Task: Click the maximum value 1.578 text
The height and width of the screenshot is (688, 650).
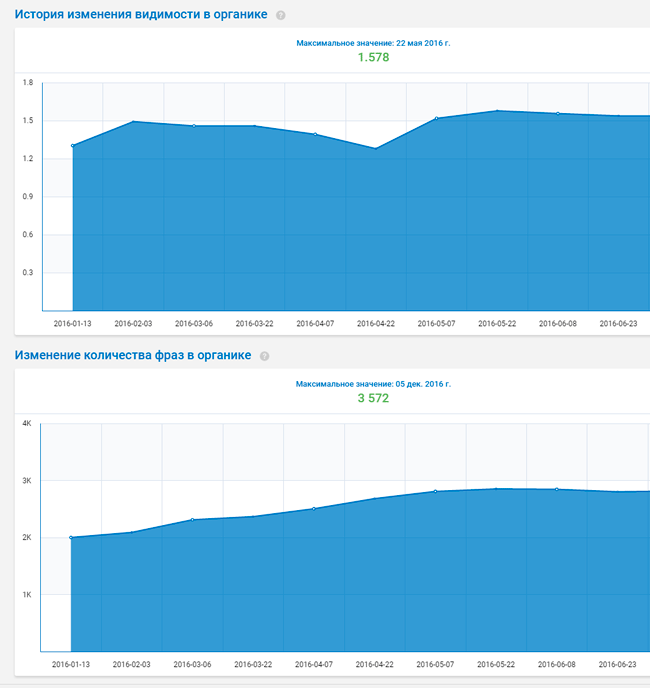Action: (373, 58)
